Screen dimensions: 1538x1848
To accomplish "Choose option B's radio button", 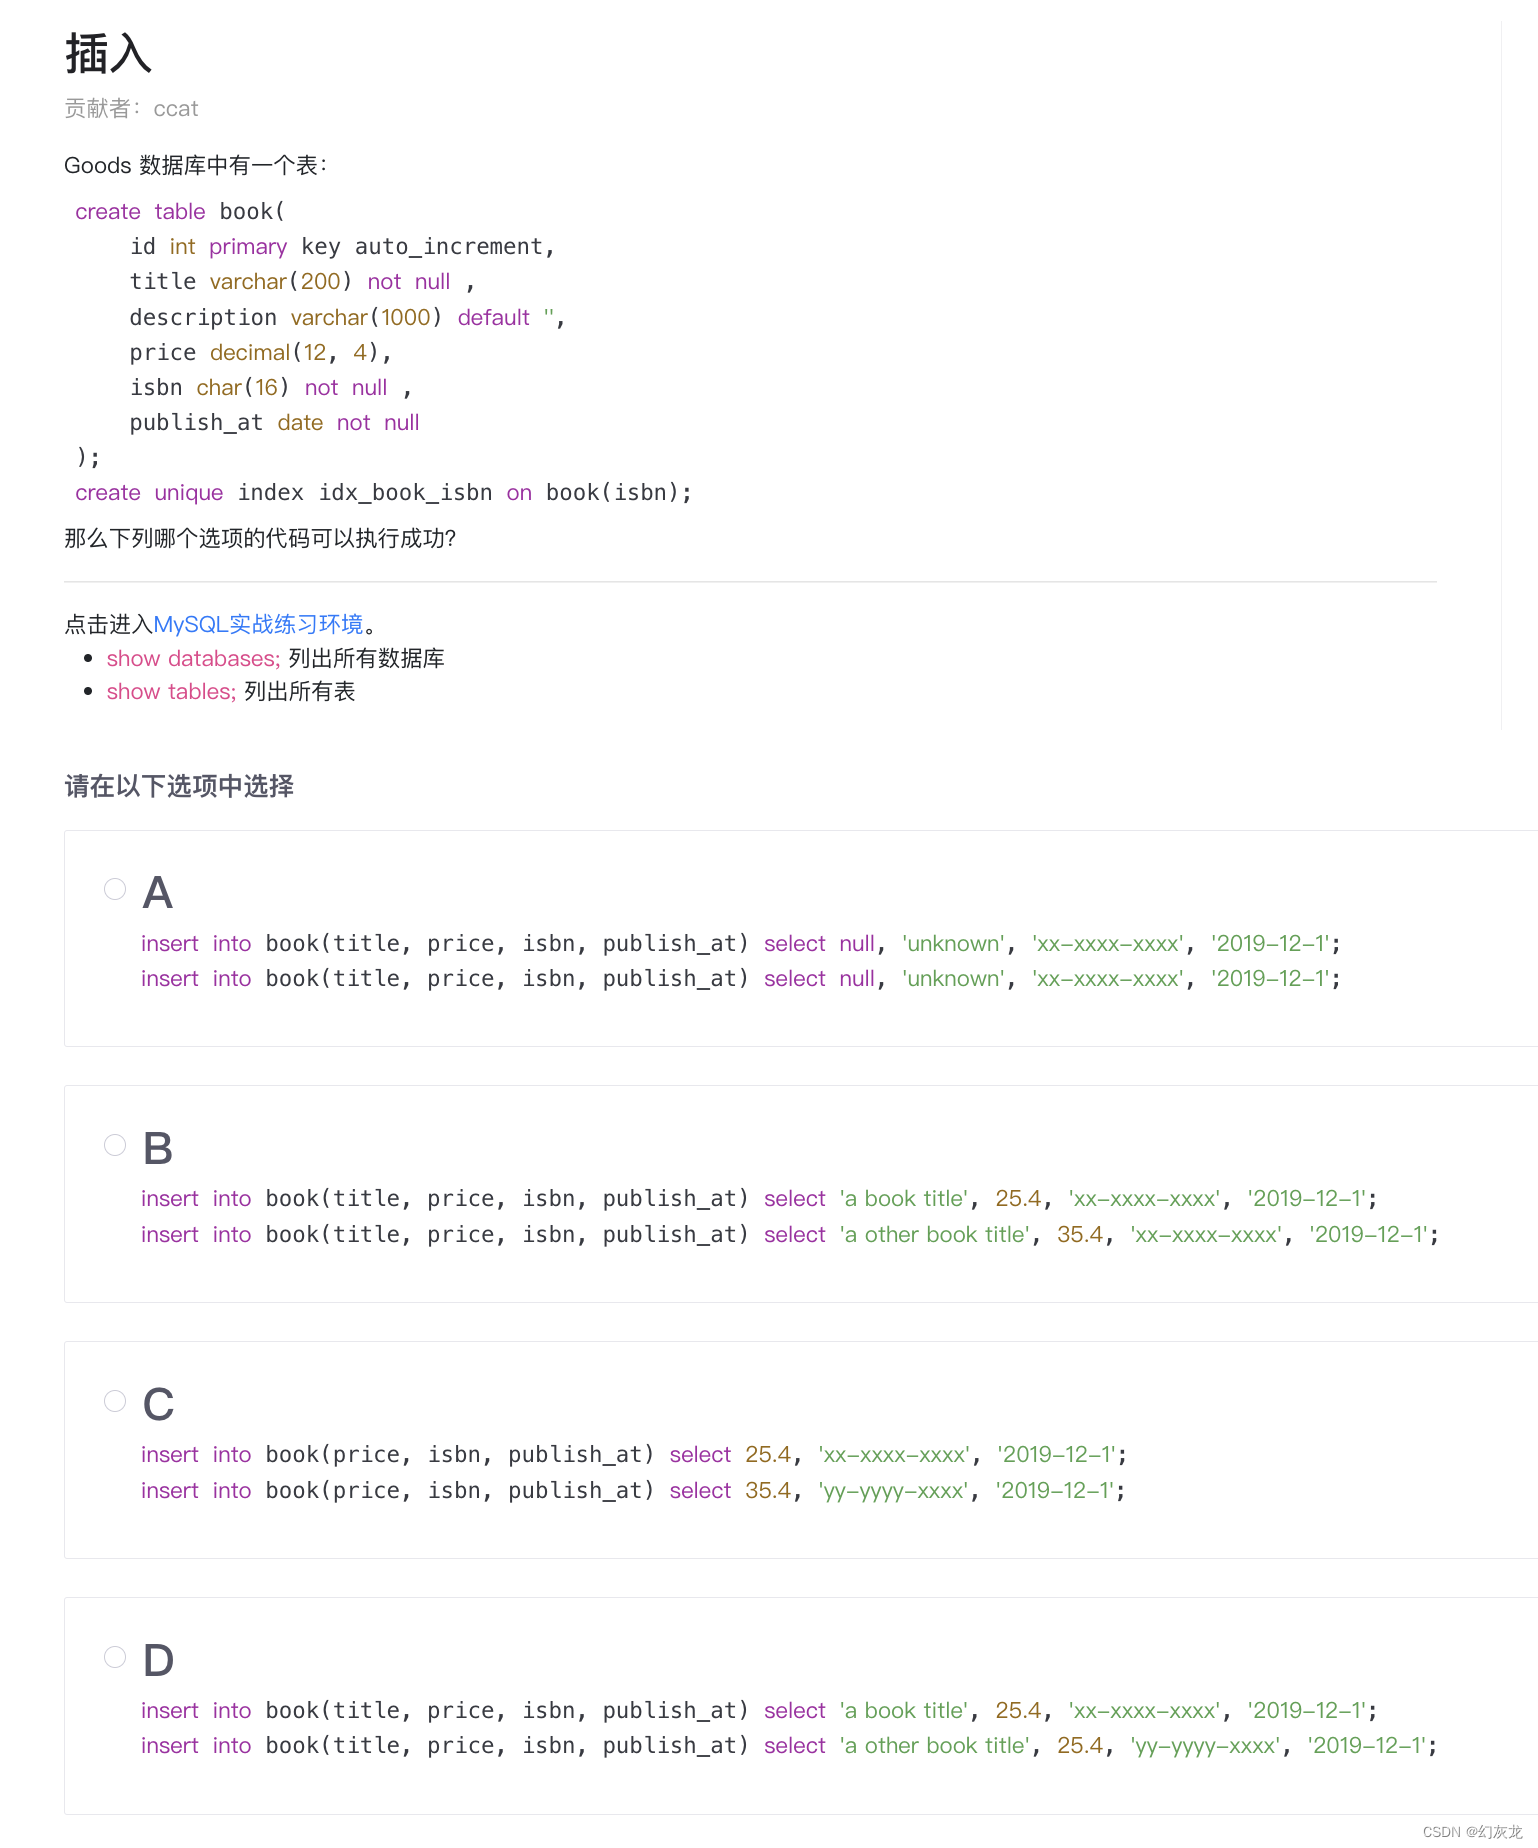I will coord(115,1145).
